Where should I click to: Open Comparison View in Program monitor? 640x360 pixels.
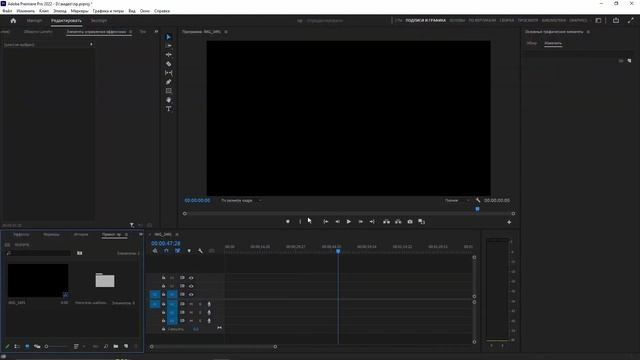[422, 222]
